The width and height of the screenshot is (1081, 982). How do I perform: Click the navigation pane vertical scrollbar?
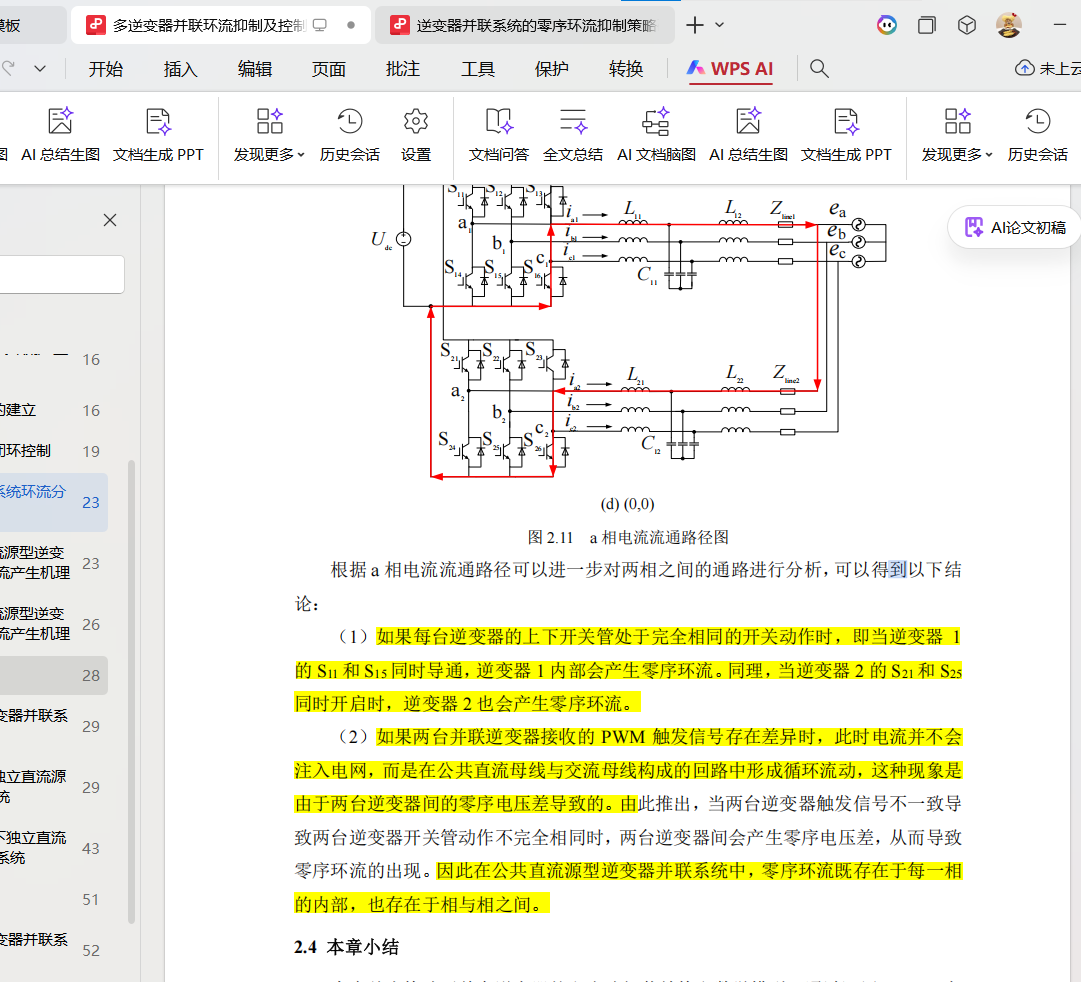[x=130, y=690]
